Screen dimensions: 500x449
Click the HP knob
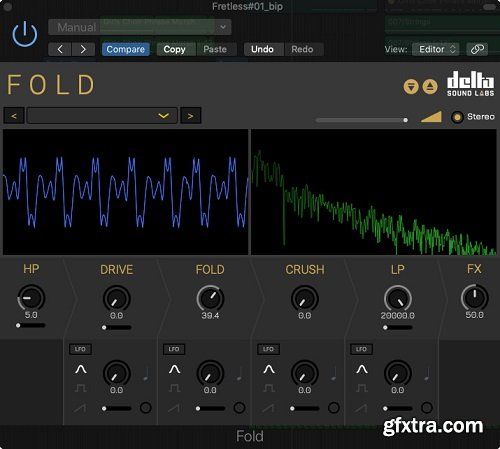pyautogui.click(x=31, y=298)
